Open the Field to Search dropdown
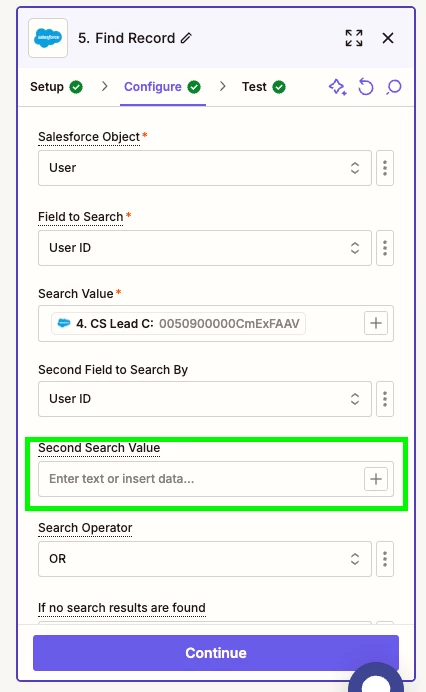 coord(205,248)
